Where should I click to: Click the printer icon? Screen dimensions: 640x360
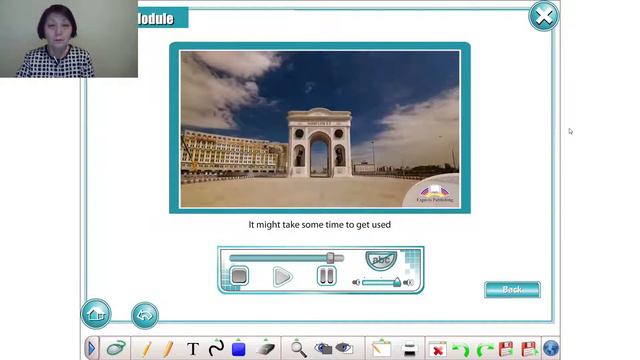[x=409, y=349]
